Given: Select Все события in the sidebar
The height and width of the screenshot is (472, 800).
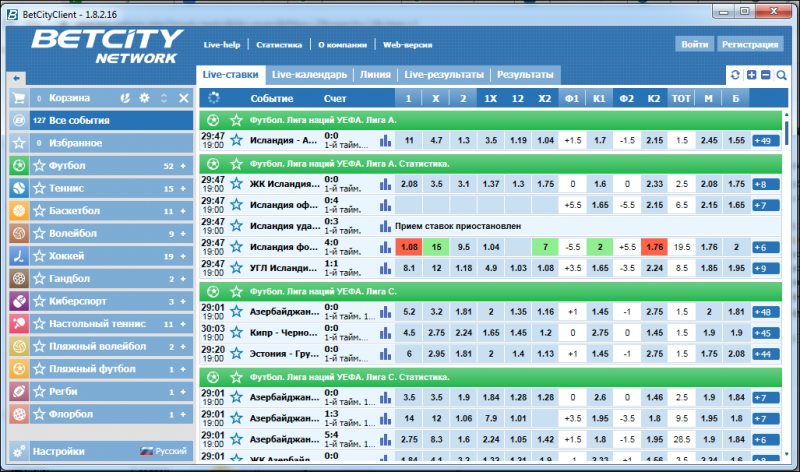Looking at the screenshot, I should coord(101,120).
